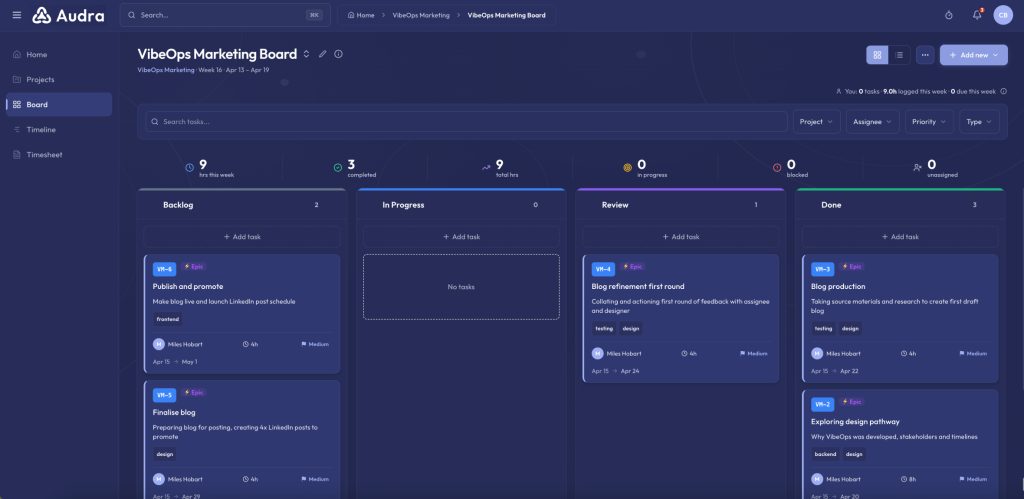Click VibeOps Marketing Board breadcrumb item
The height and width of the screenshot is (499, 1024).
pyautogui.click(x=506, y=15)
